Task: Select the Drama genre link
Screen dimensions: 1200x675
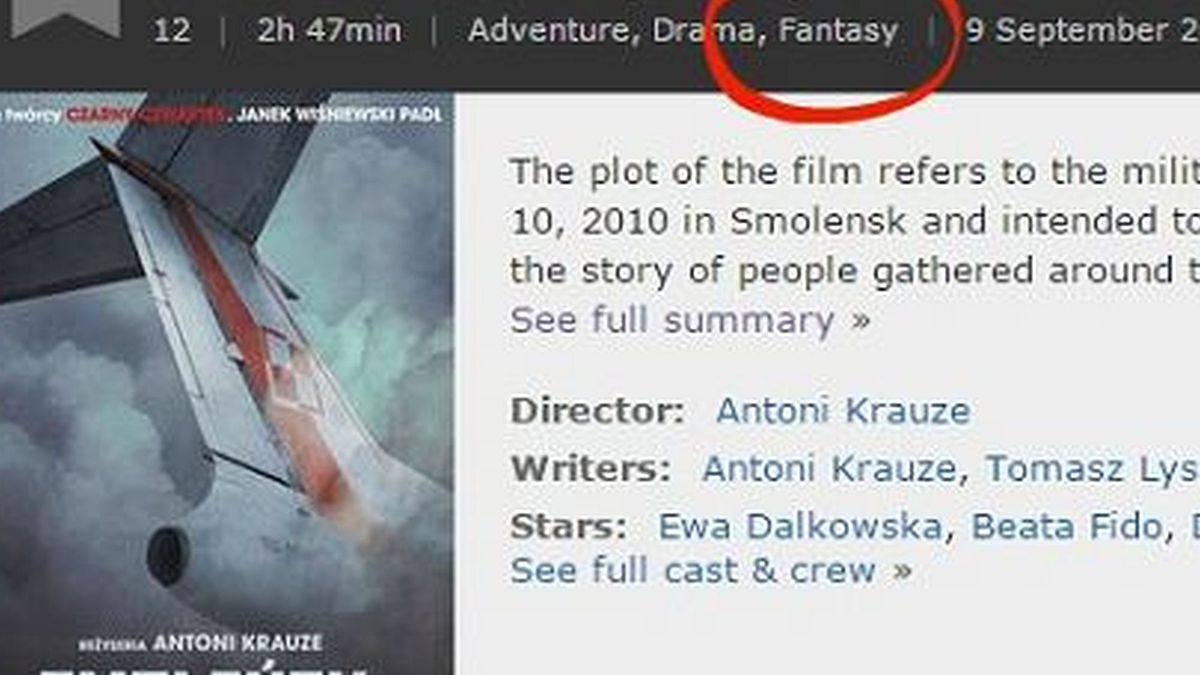Action: coord(706,30)
